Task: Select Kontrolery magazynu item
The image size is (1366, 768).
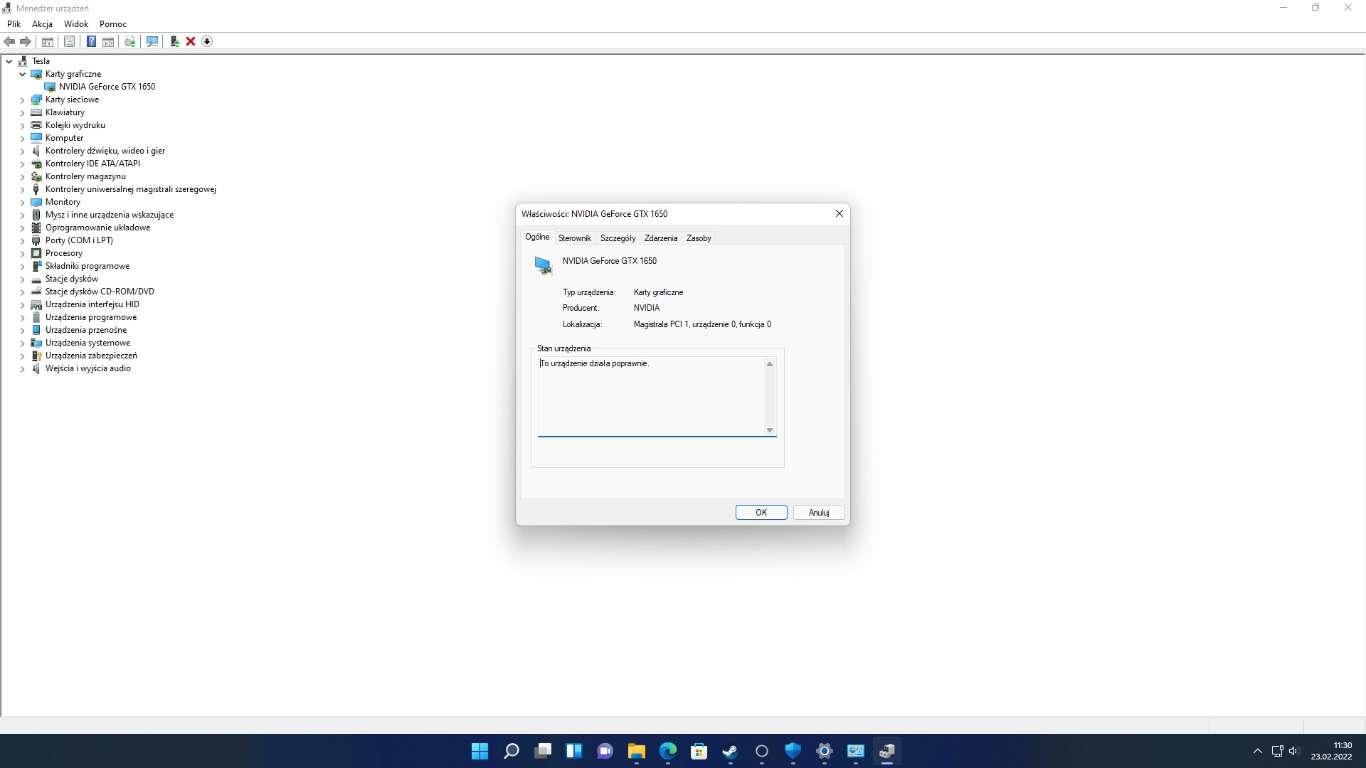Action: 85,176
